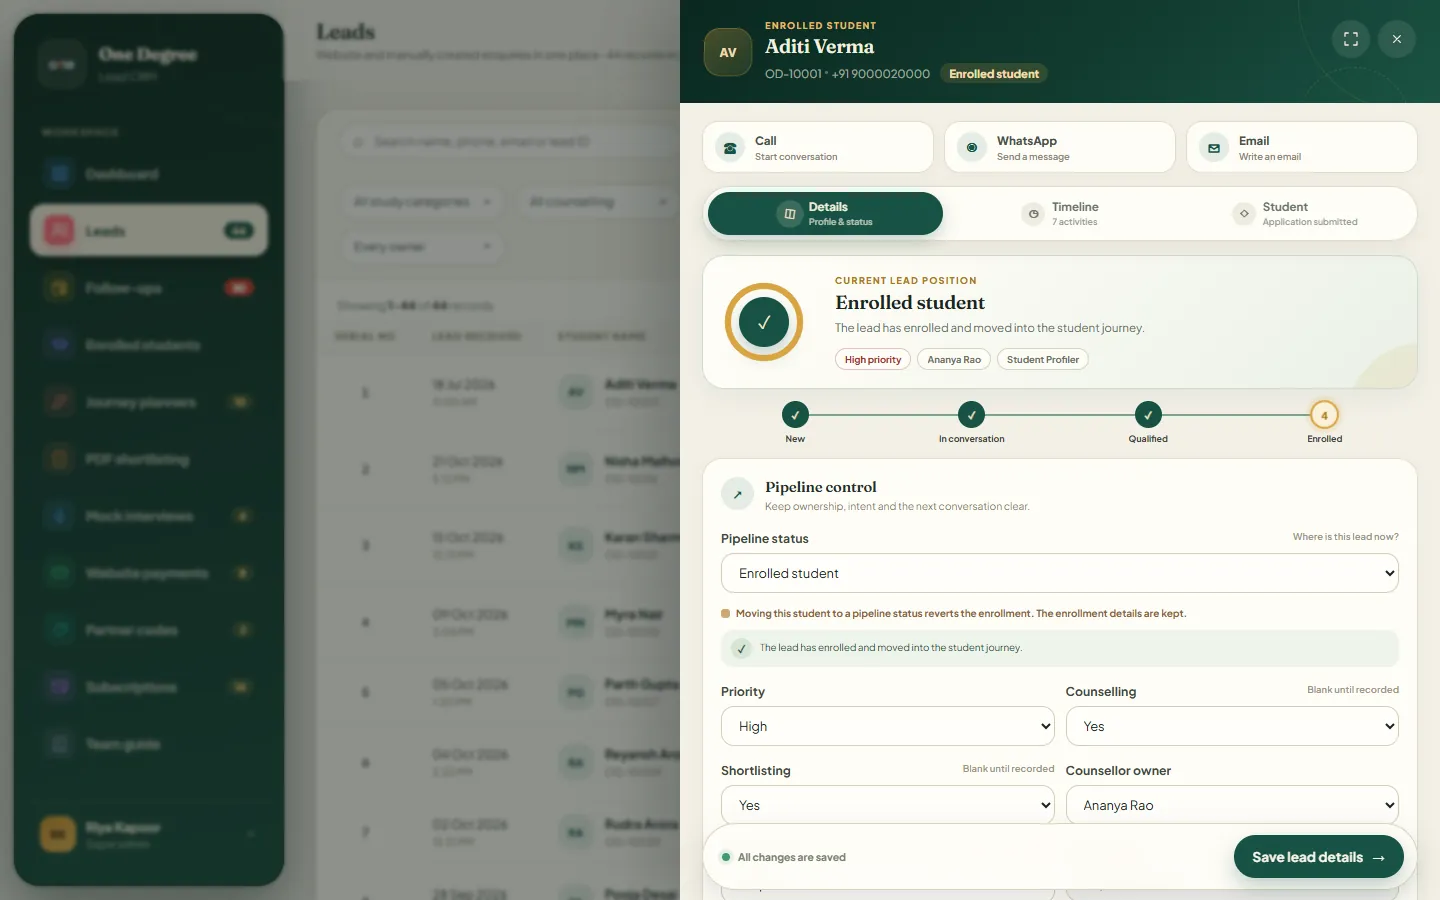Image resolution: width=1440 pixels, height=900 pixels.
Task: Click the pipeline status revert warning note
Action: click(961, 614)
